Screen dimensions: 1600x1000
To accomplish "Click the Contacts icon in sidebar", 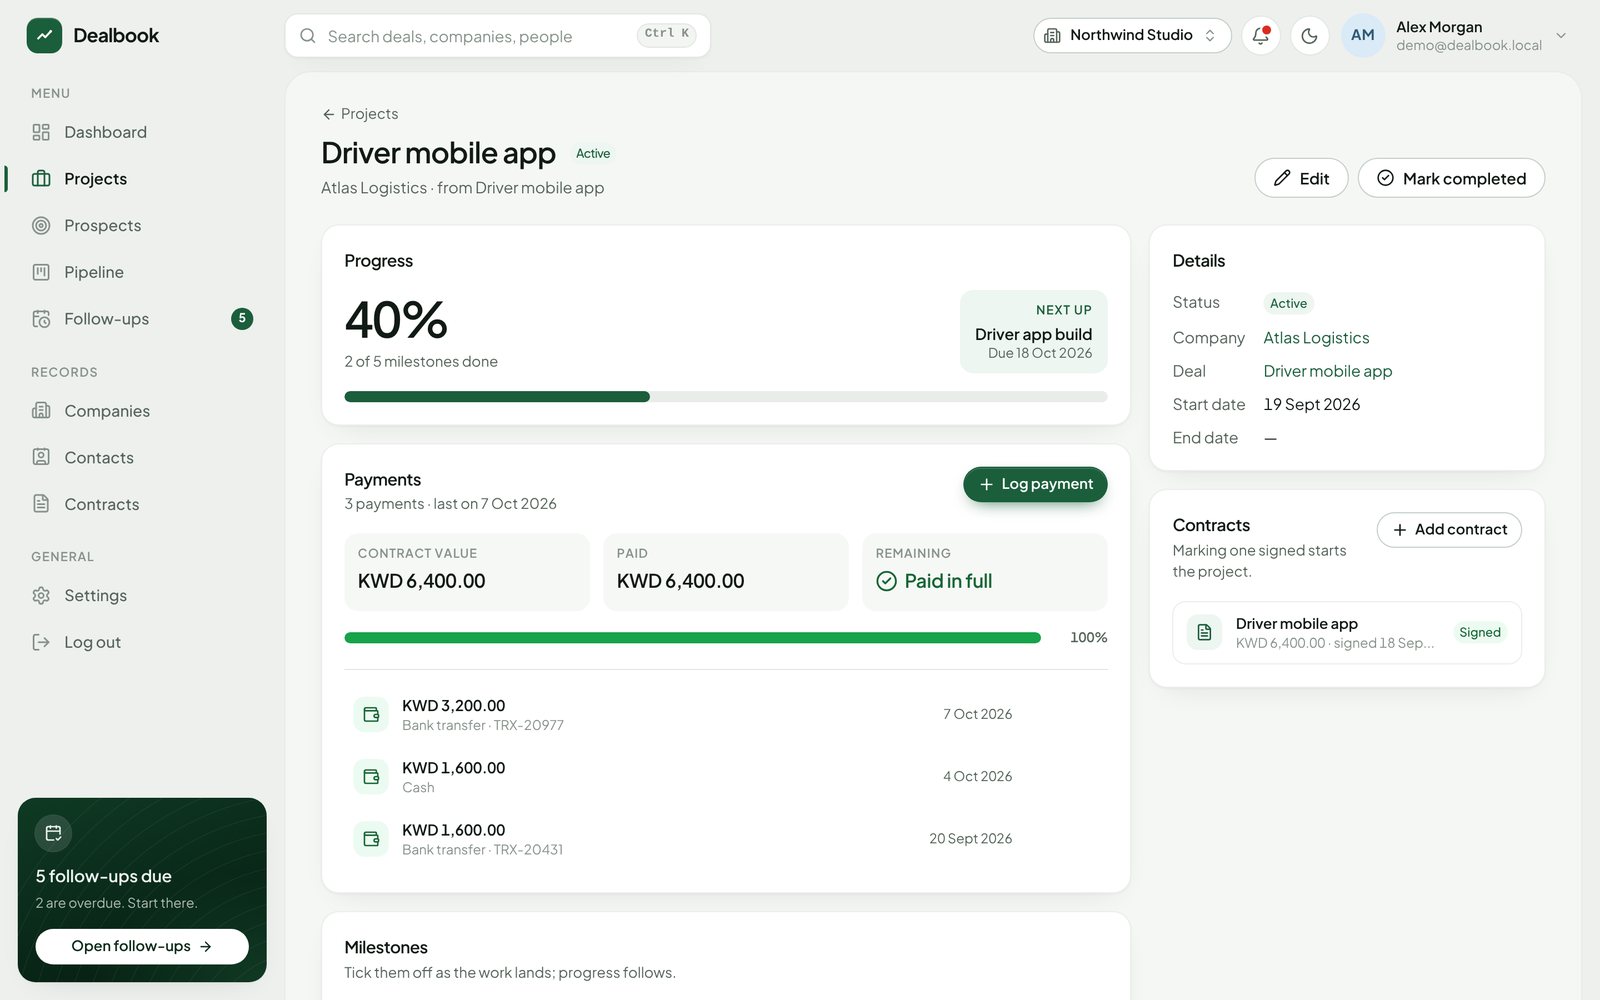I will tap(41, 457).
